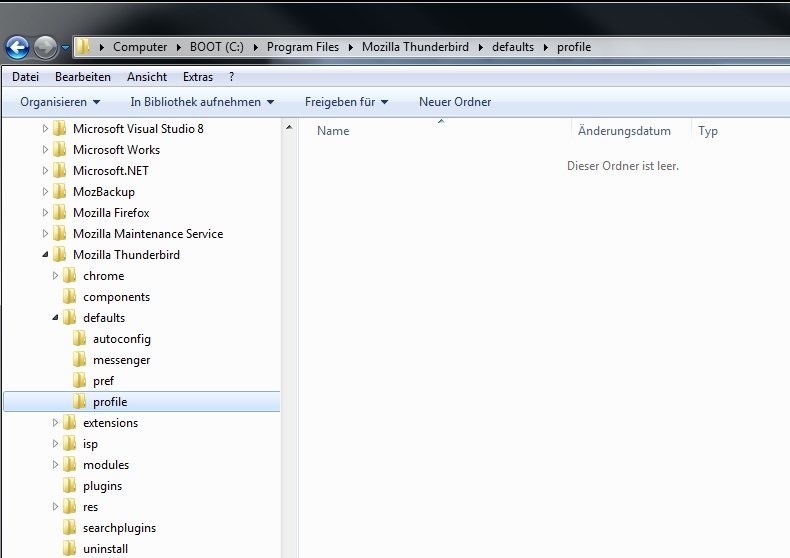
Task: Click the profile breadcrumb segment
Action: pos(574,47)
